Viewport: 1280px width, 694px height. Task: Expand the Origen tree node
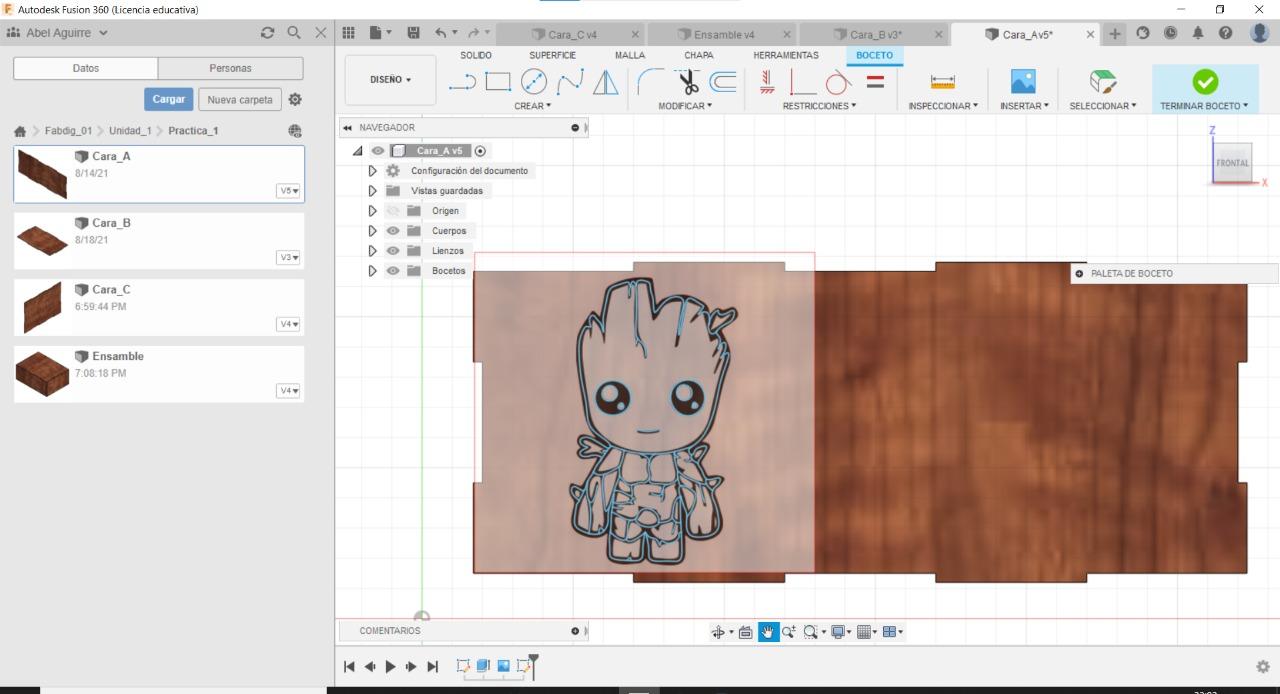373,211
